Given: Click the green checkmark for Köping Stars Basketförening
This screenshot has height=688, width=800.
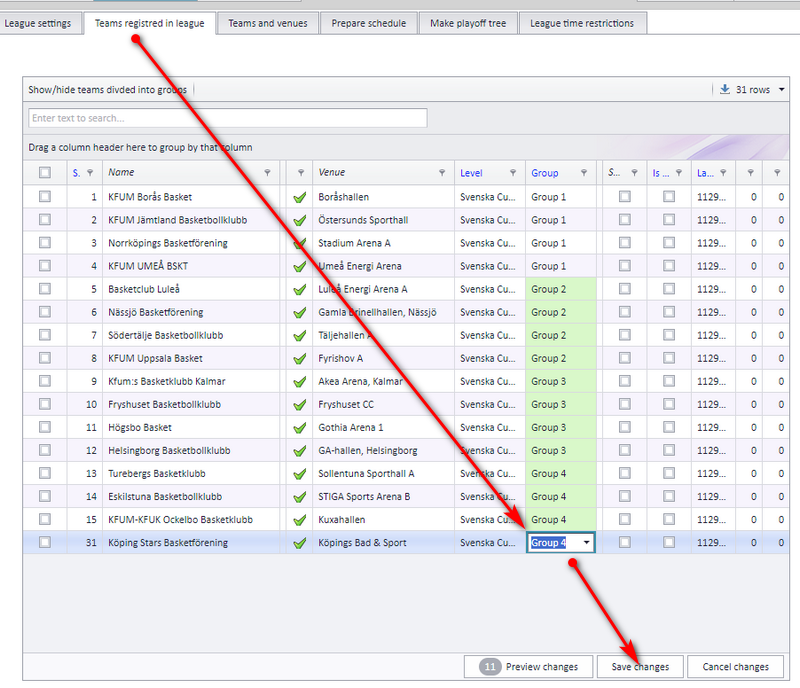Looking at the screenshot, I should [x=299, y=543].
